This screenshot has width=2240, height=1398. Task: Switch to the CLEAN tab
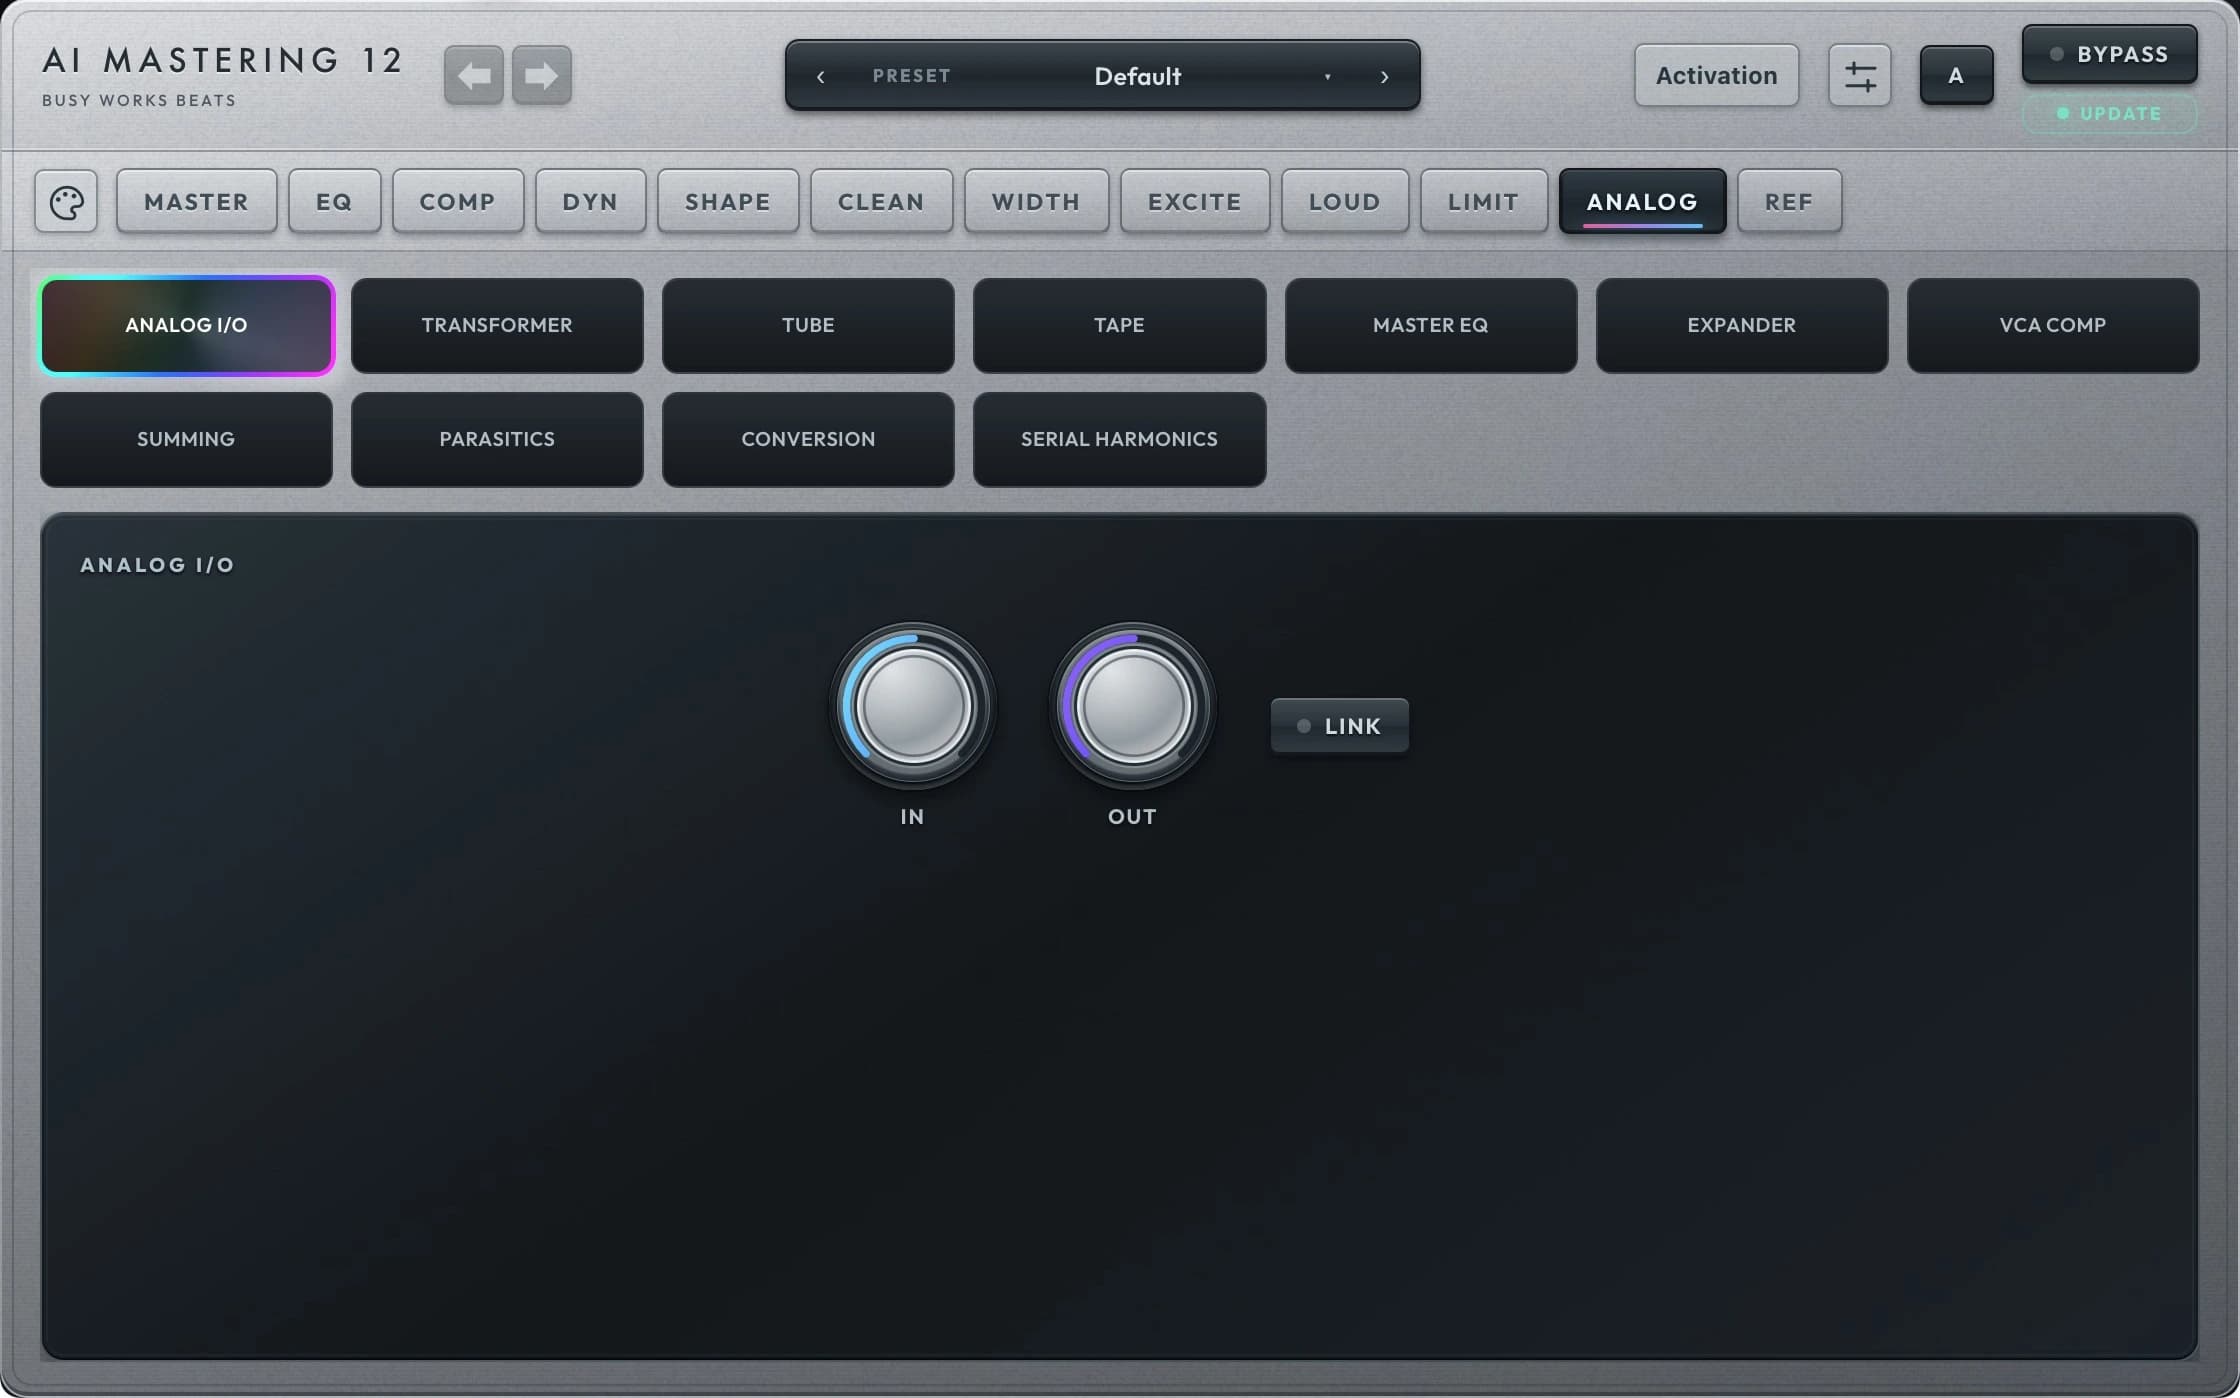click(881, 202)
